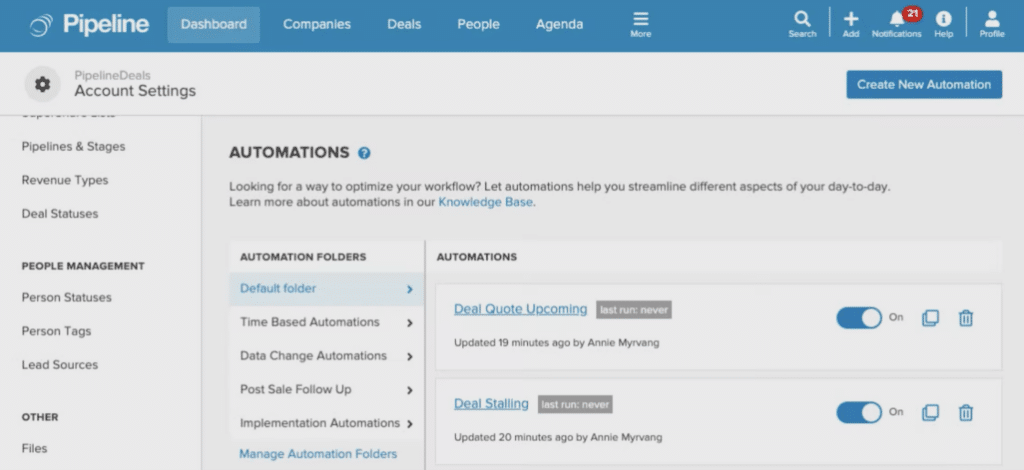Open the Deals tab

coord(404,25)
